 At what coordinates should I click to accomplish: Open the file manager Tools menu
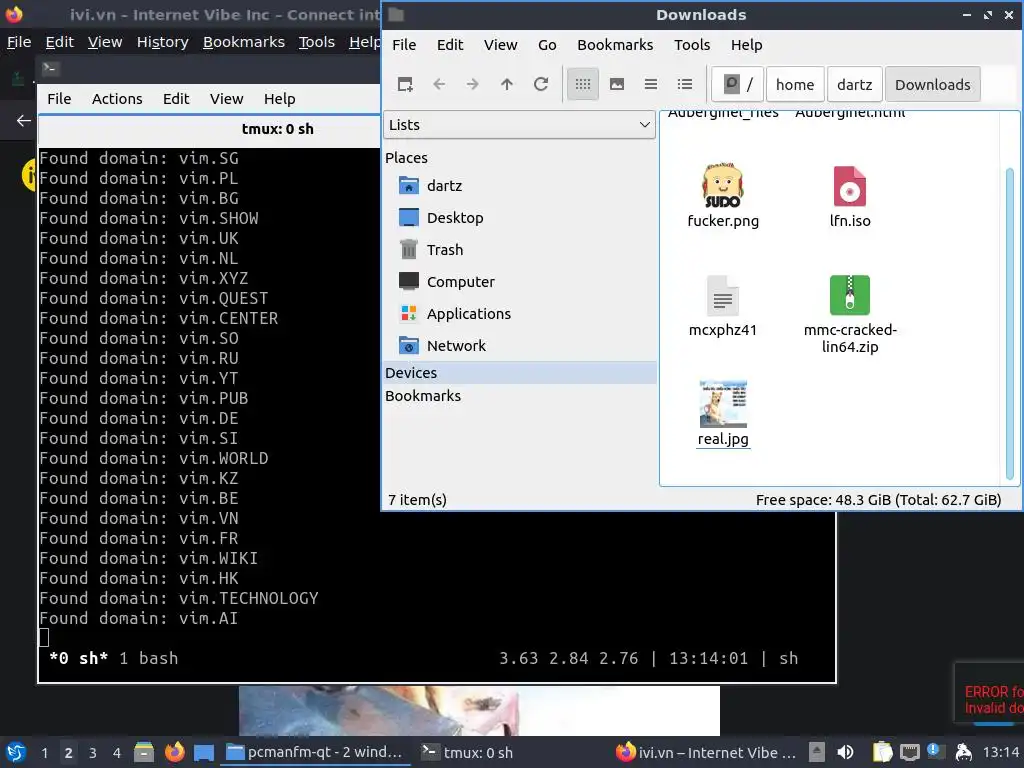pyautogui.click(x=692, y=44)
